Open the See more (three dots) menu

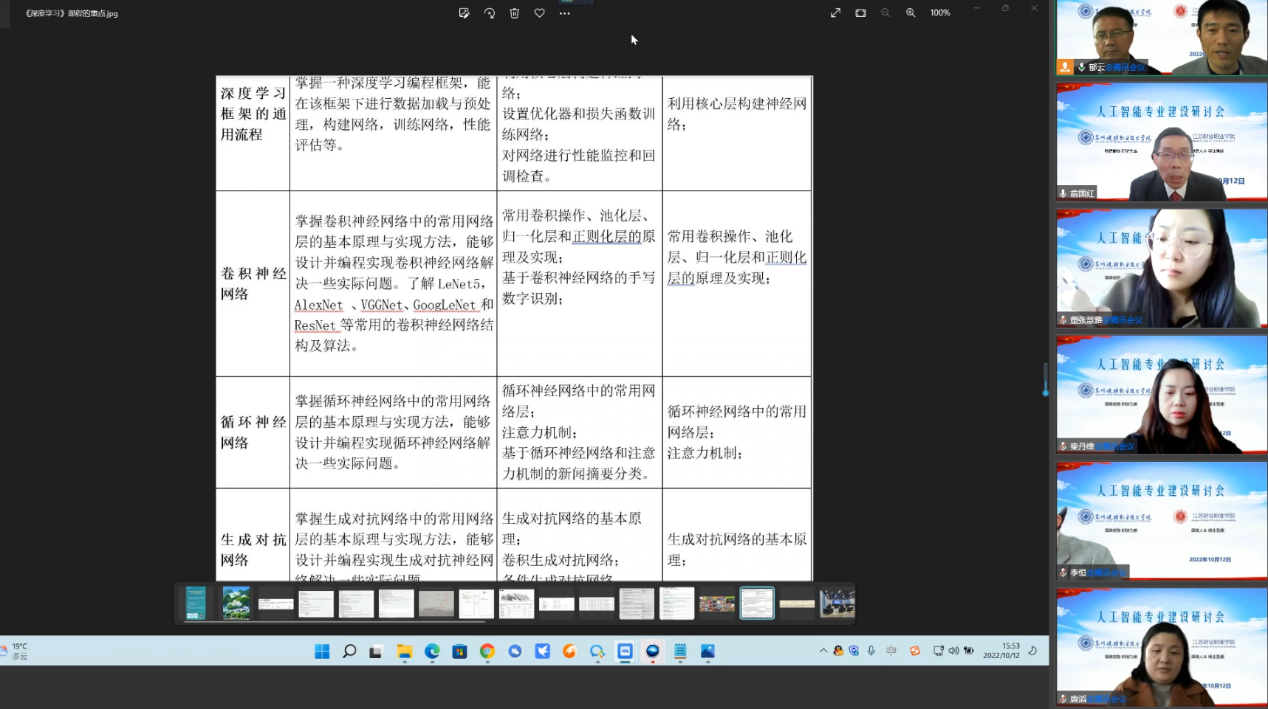pyautogui.click(x=564, y=13)
